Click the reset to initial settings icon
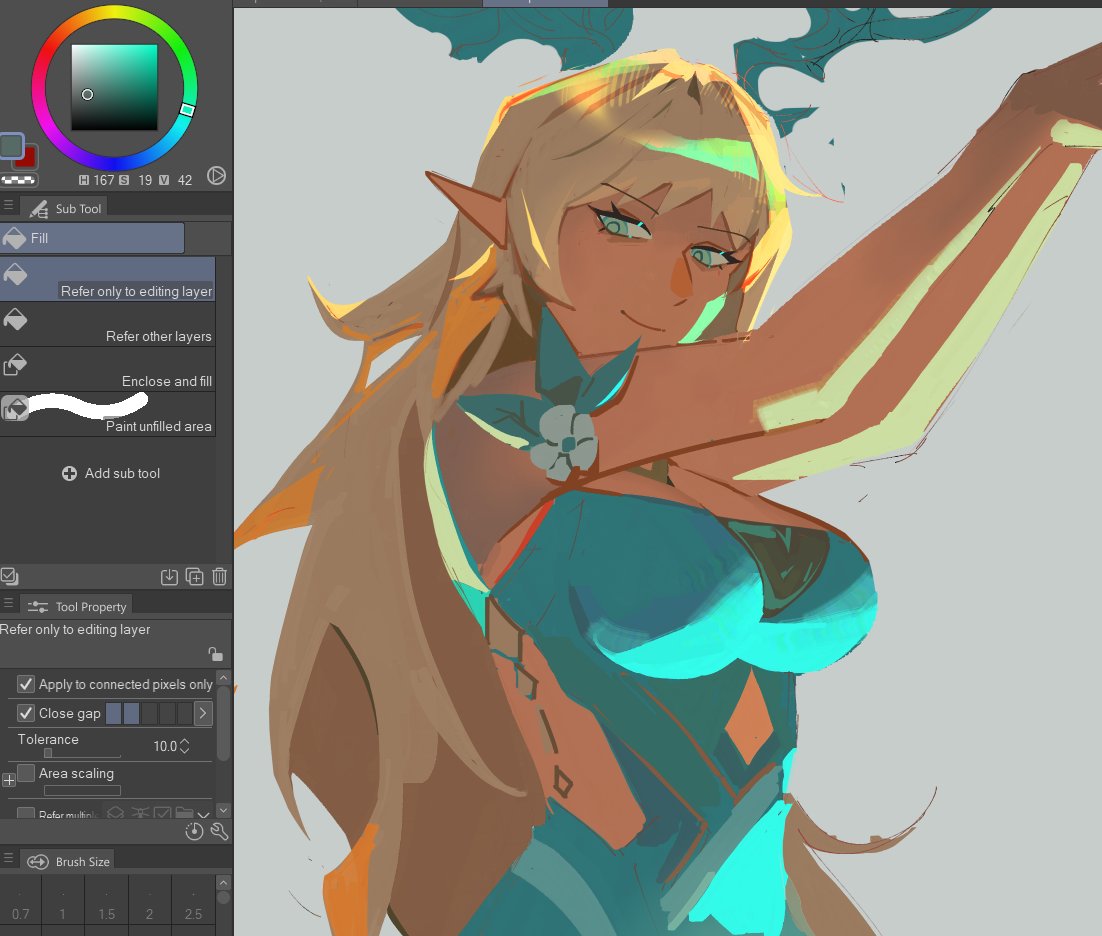 (194, 832)
